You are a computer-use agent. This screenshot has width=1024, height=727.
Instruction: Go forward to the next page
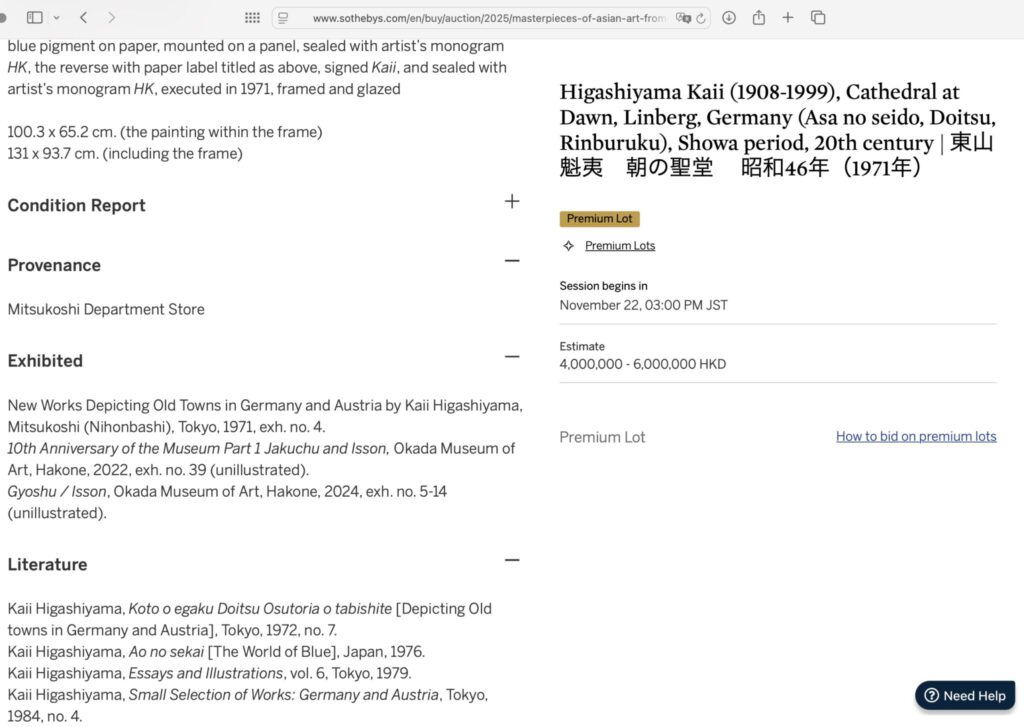[x=111, y=17]
